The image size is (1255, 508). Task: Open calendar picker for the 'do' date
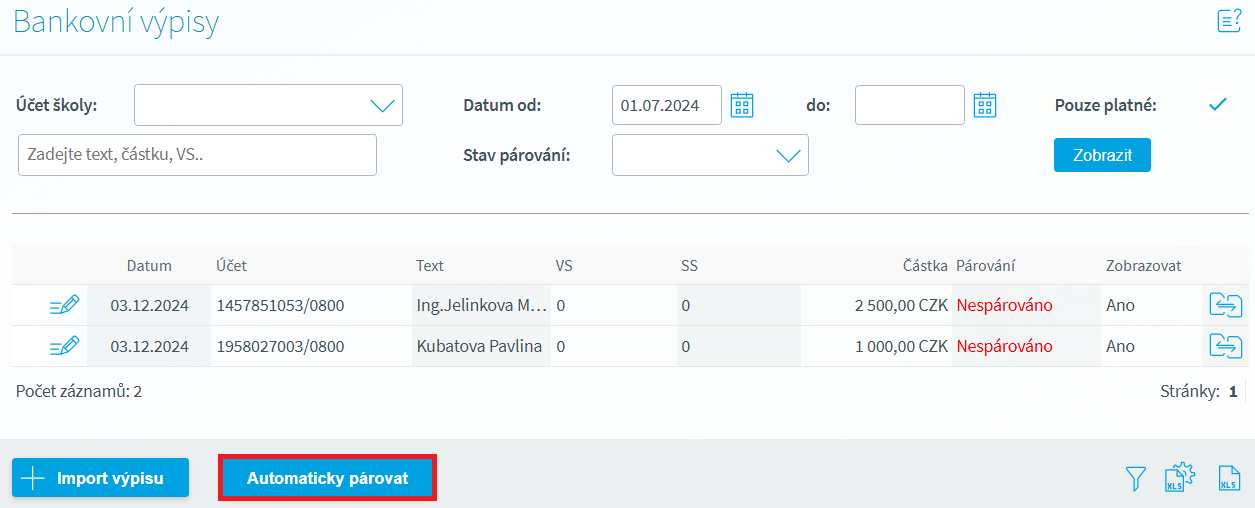tap(985, 105)
